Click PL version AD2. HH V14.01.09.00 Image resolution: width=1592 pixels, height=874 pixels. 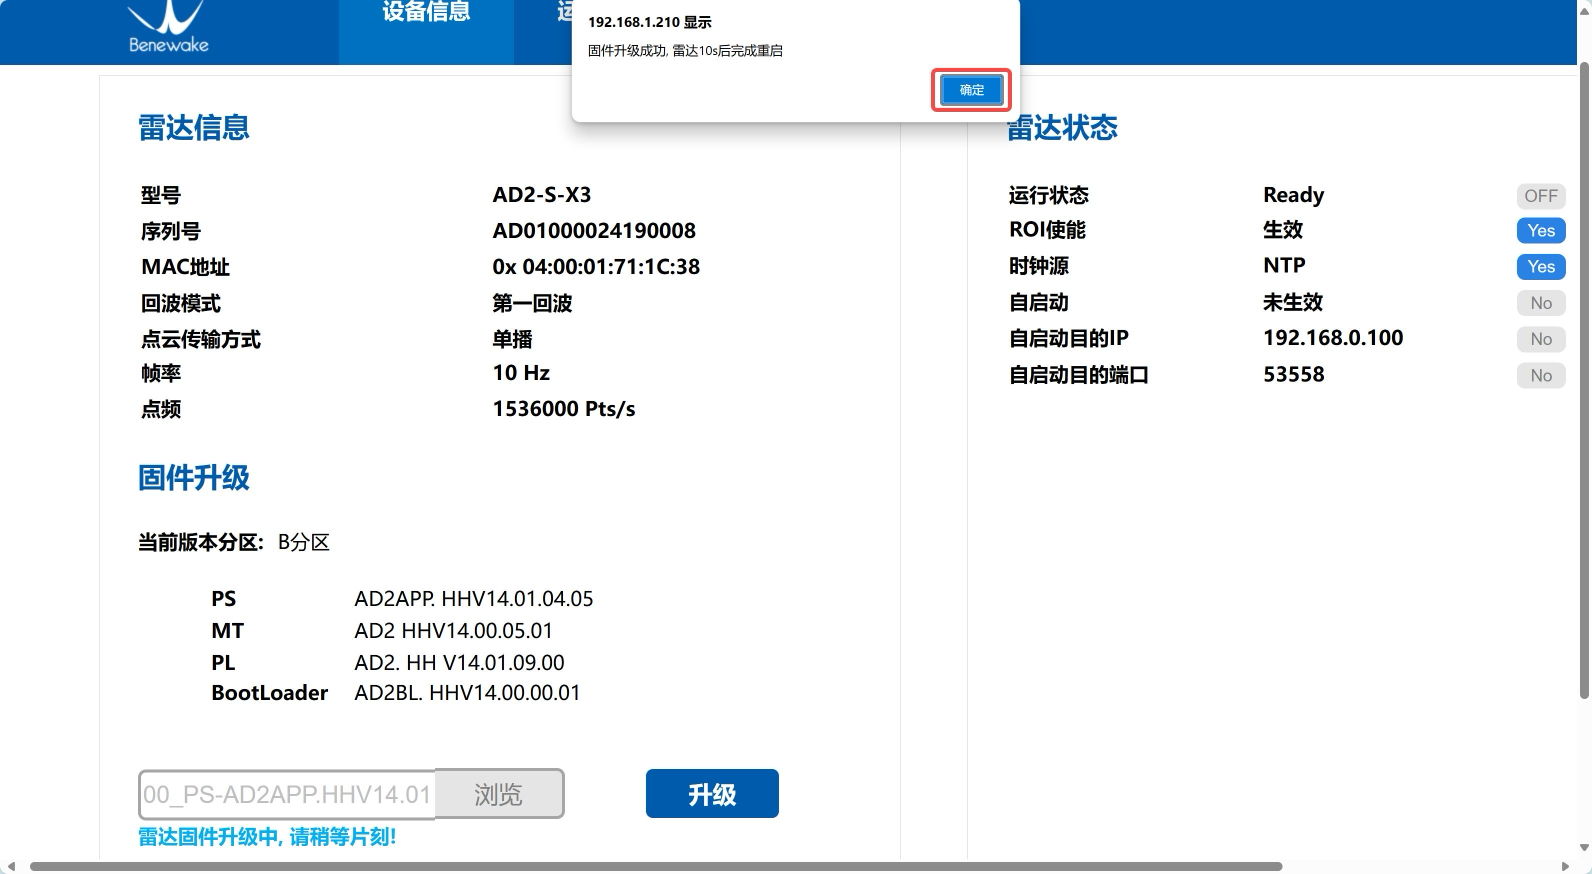pyautogui.click(x=460, y=663)
